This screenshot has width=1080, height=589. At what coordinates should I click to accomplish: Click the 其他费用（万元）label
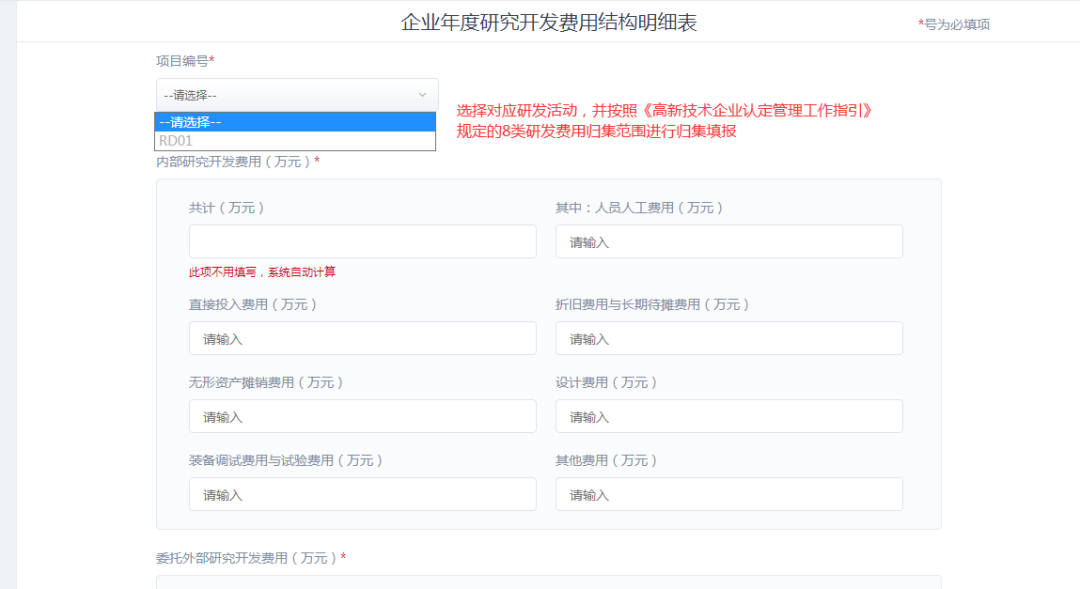coord(606,459)
